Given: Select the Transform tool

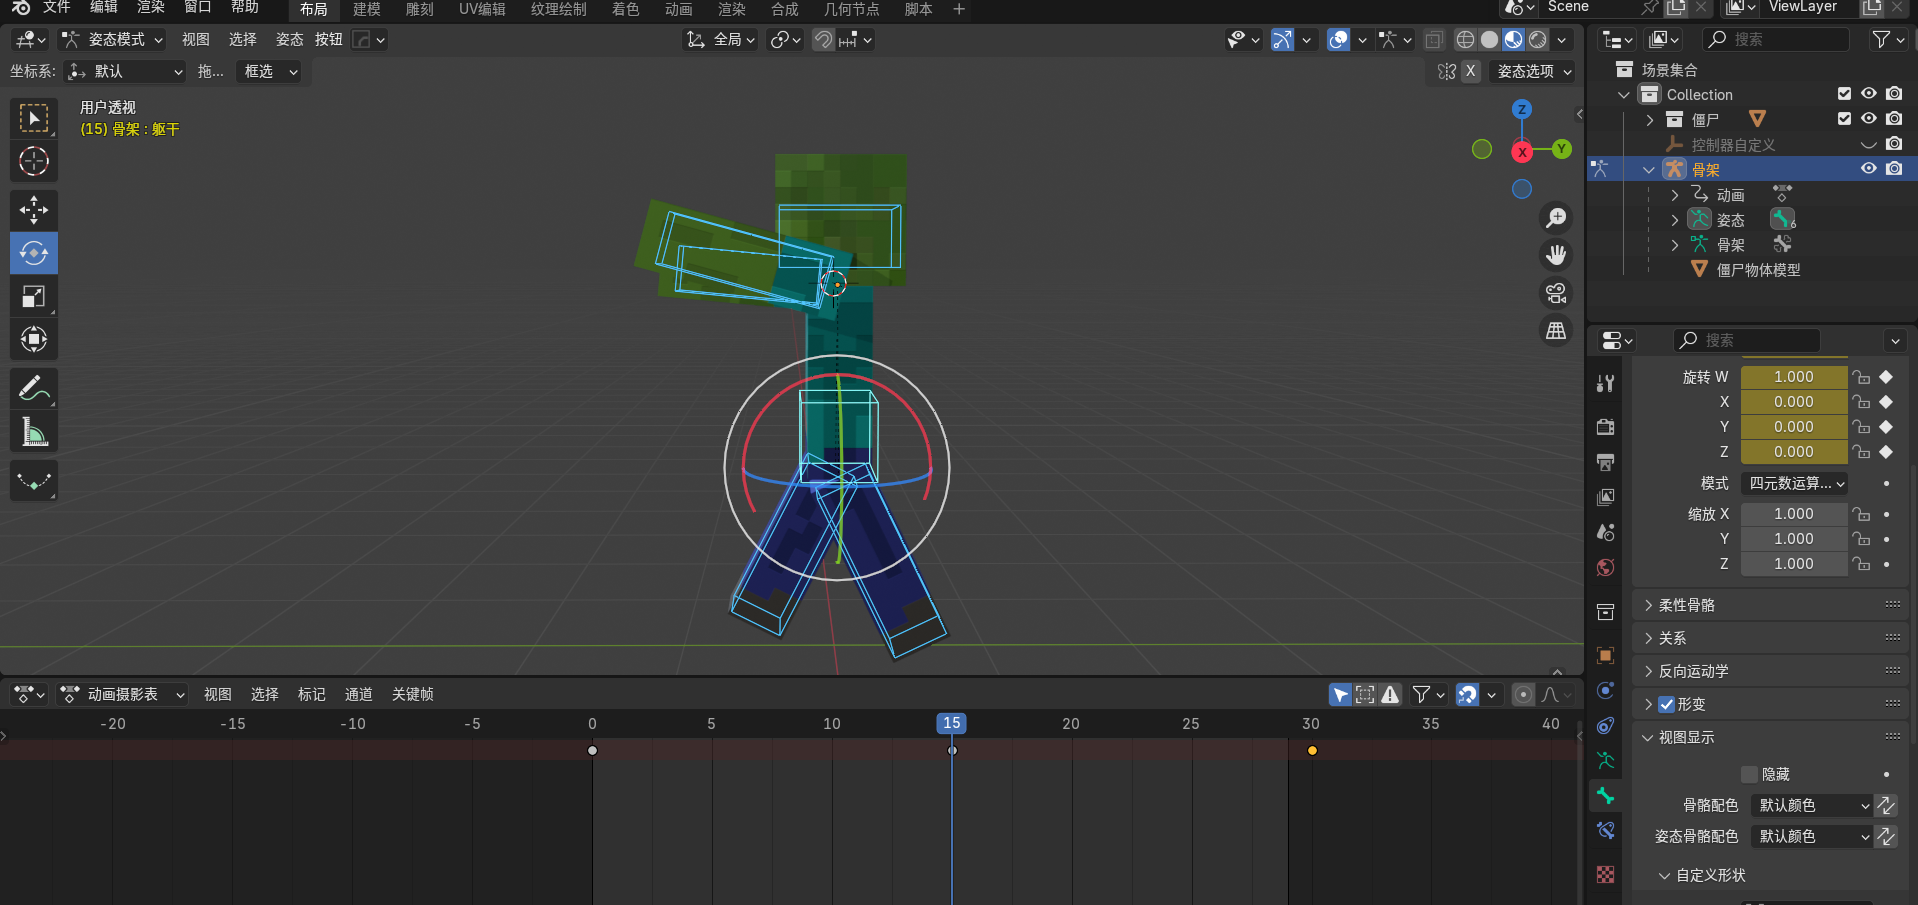Looking at the screenshot, I should pos(34,339).
